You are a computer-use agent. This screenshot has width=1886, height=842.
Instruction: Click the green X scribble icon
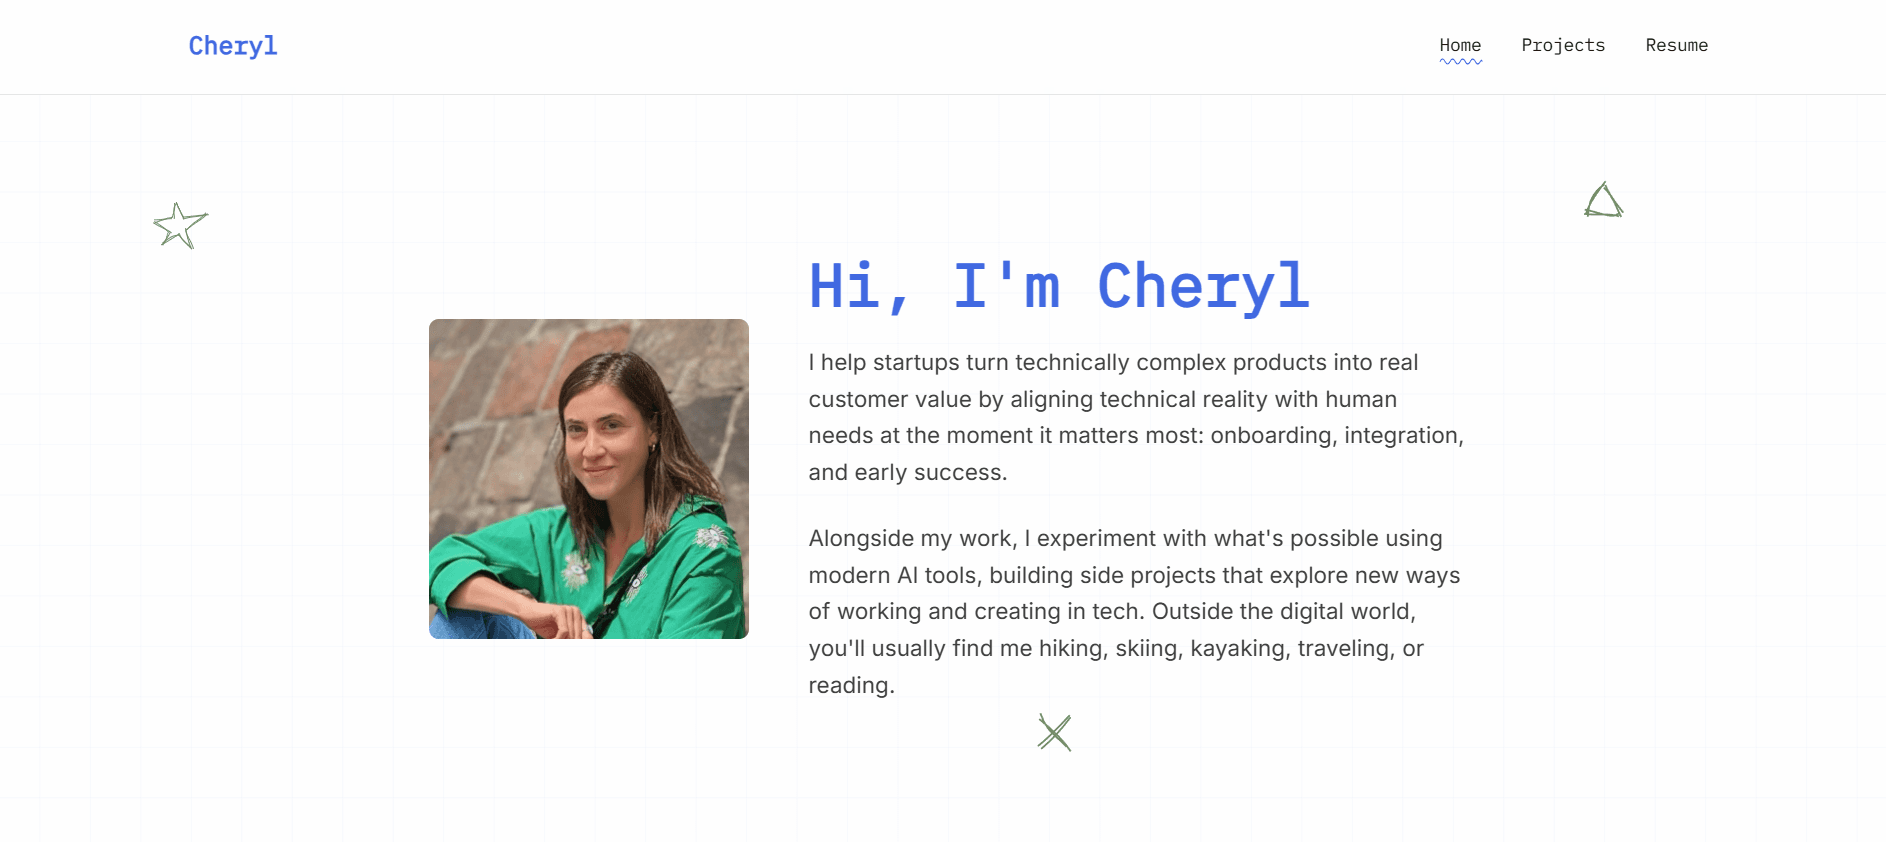pos(1054,733)
